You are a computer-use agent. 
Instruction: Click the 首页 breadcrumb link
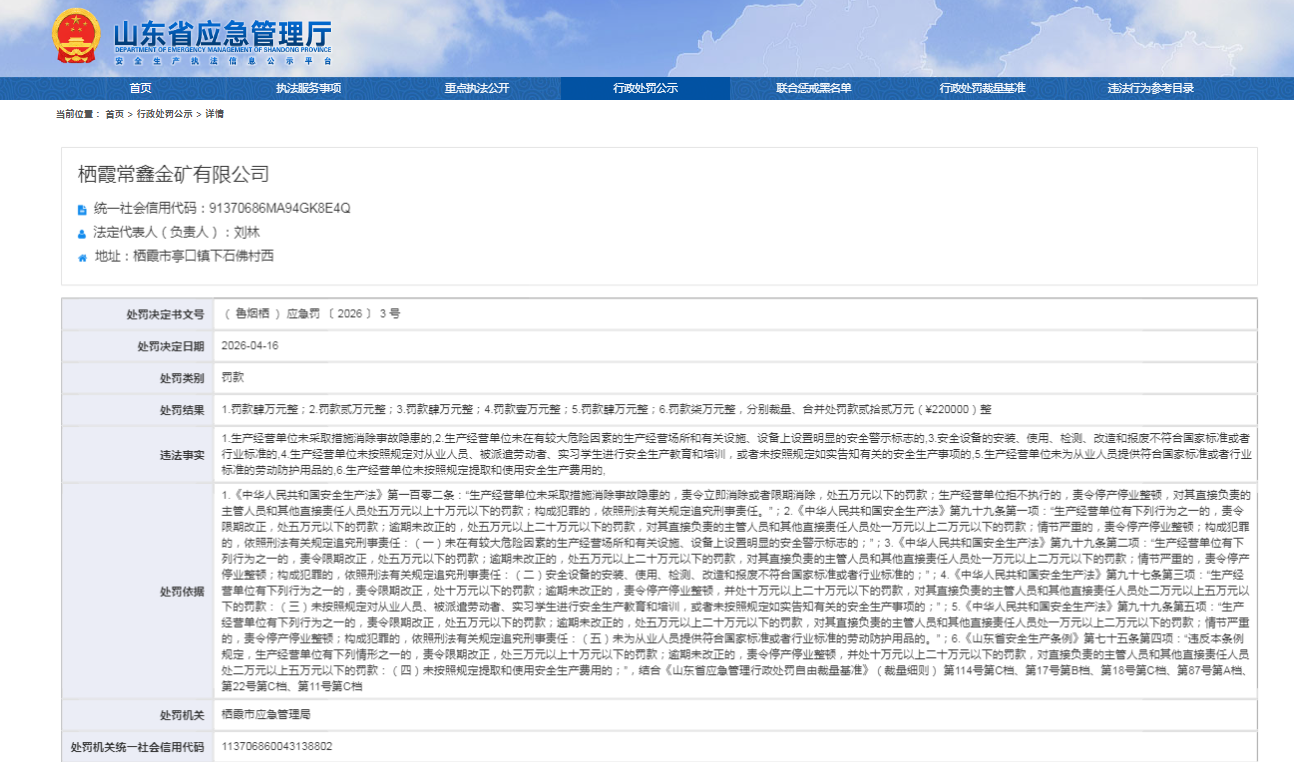[x=115, y=114]
